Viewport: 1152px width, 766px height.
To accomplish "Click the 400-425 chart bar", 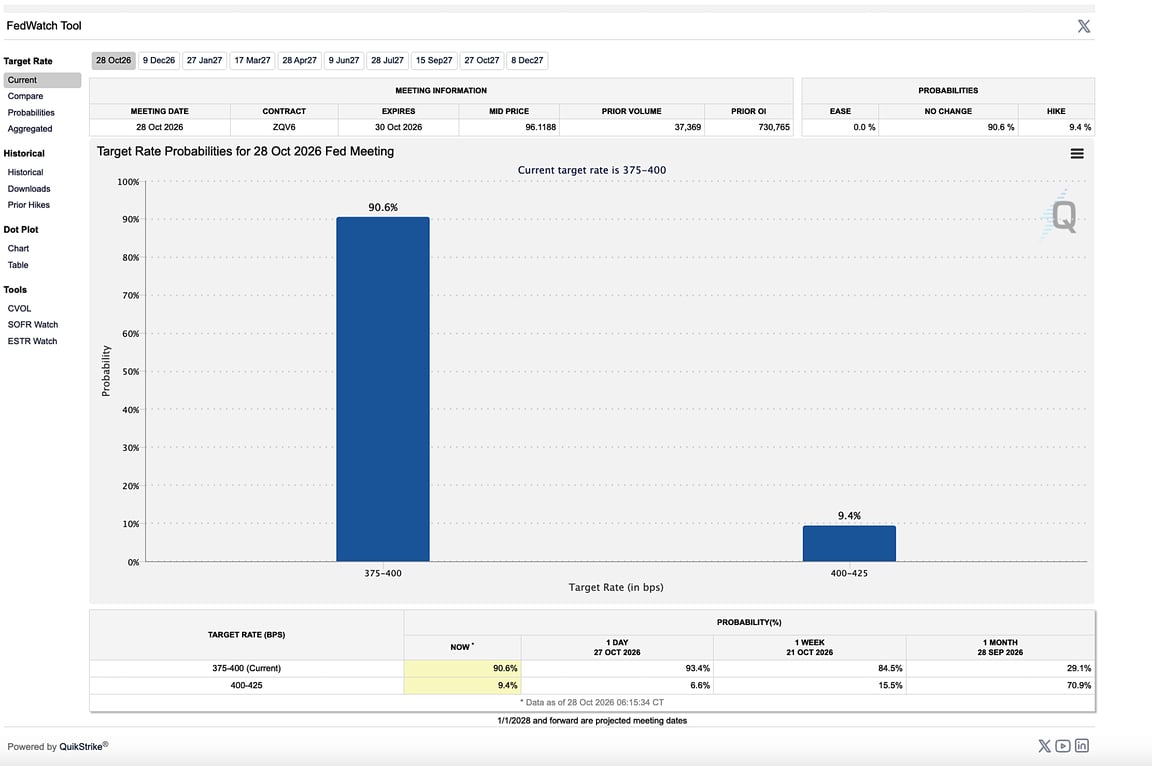I will click(849, 543).
